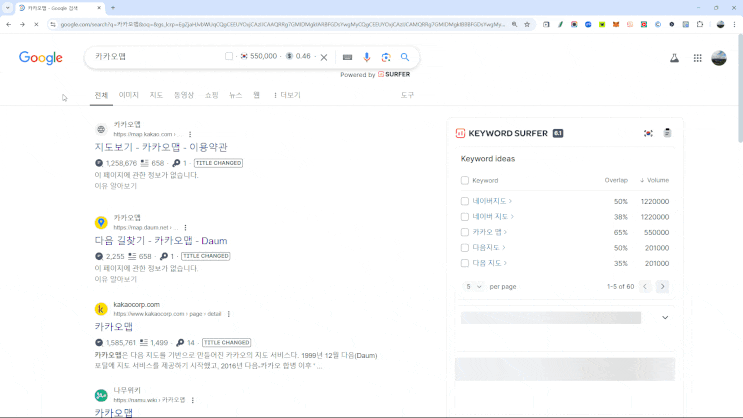Switch to the 지도 tab
The height and width of the screenshot is (418, 743).
click(x=156, y=95)
